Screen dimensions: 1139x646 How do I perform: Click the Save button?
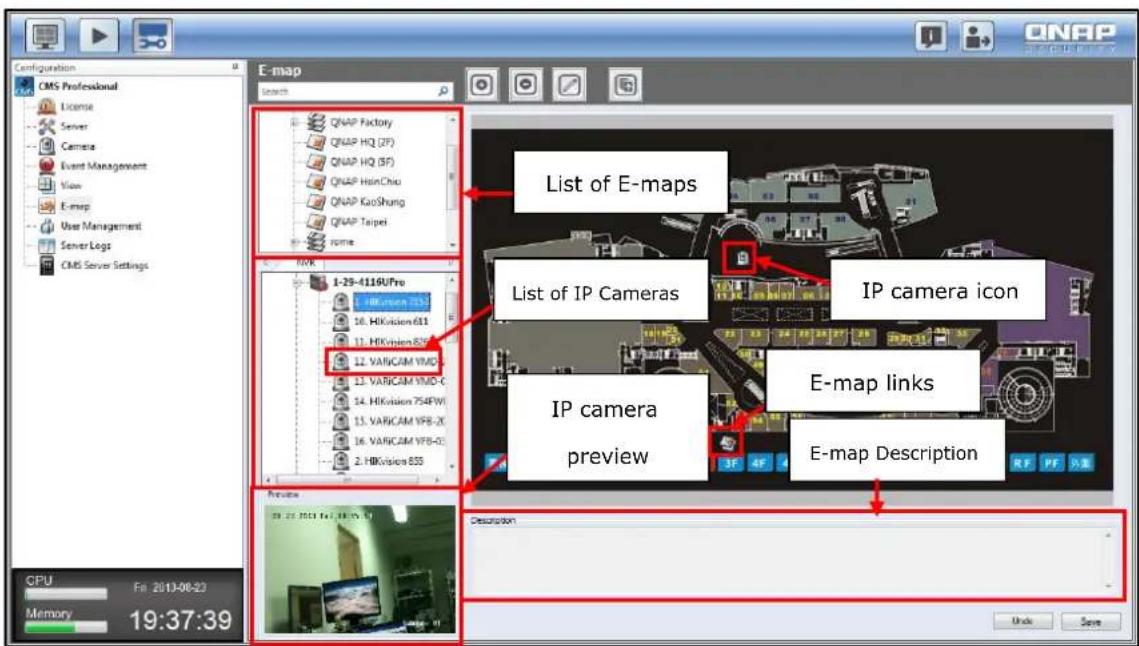[x=1090, y=621]
